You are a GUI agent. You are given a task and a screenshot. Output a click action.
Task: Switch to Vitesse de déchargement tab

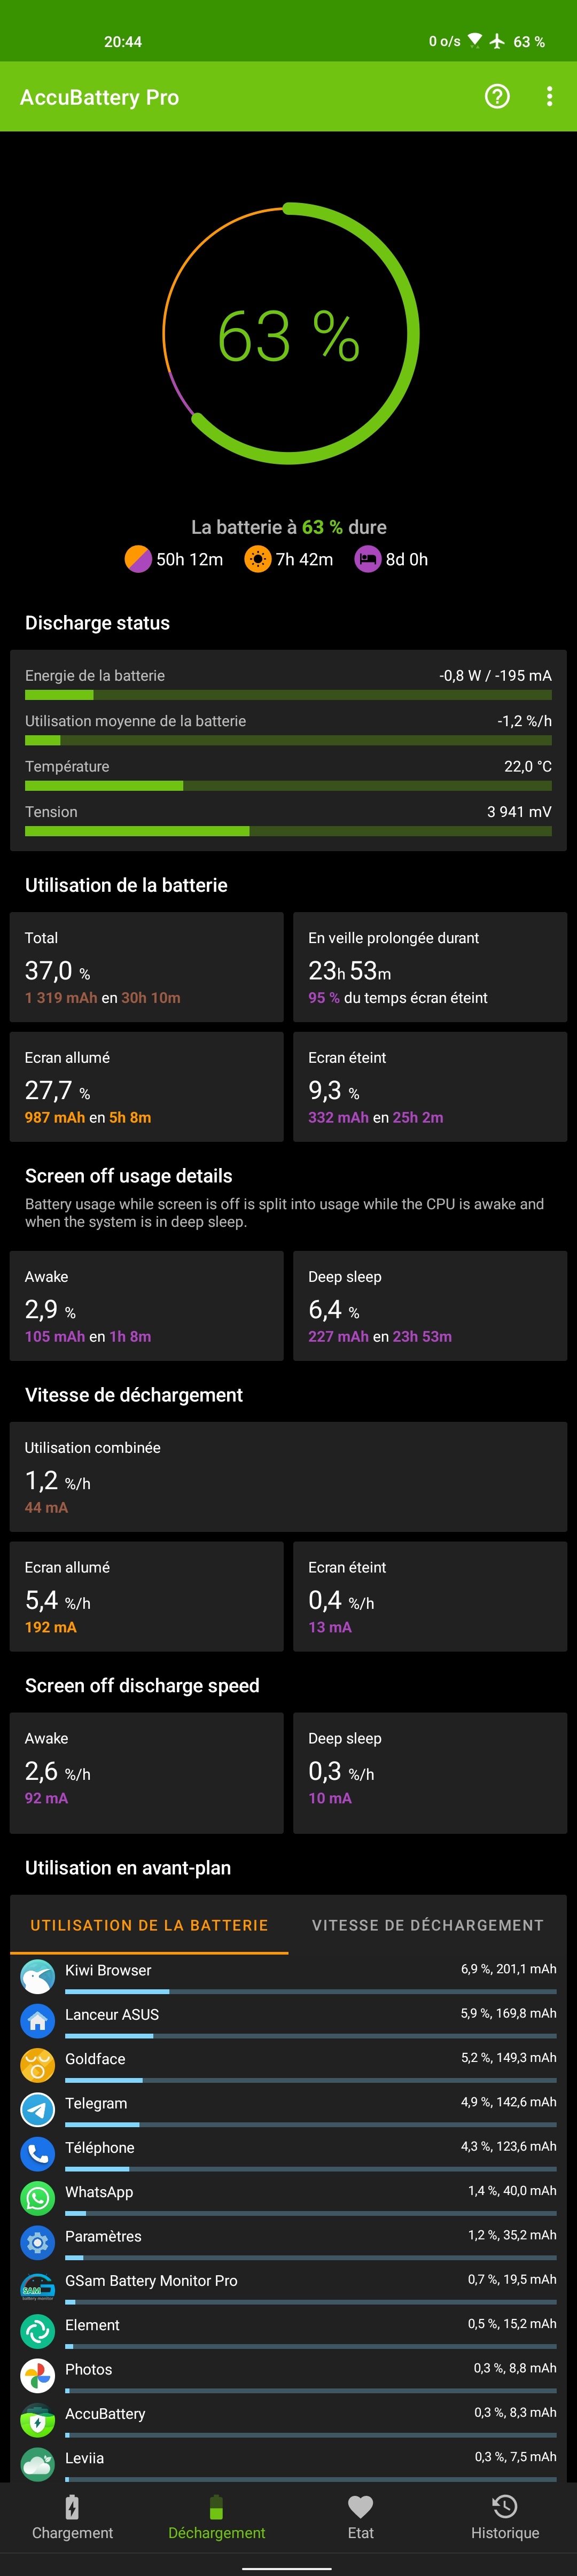[427, 1925]
